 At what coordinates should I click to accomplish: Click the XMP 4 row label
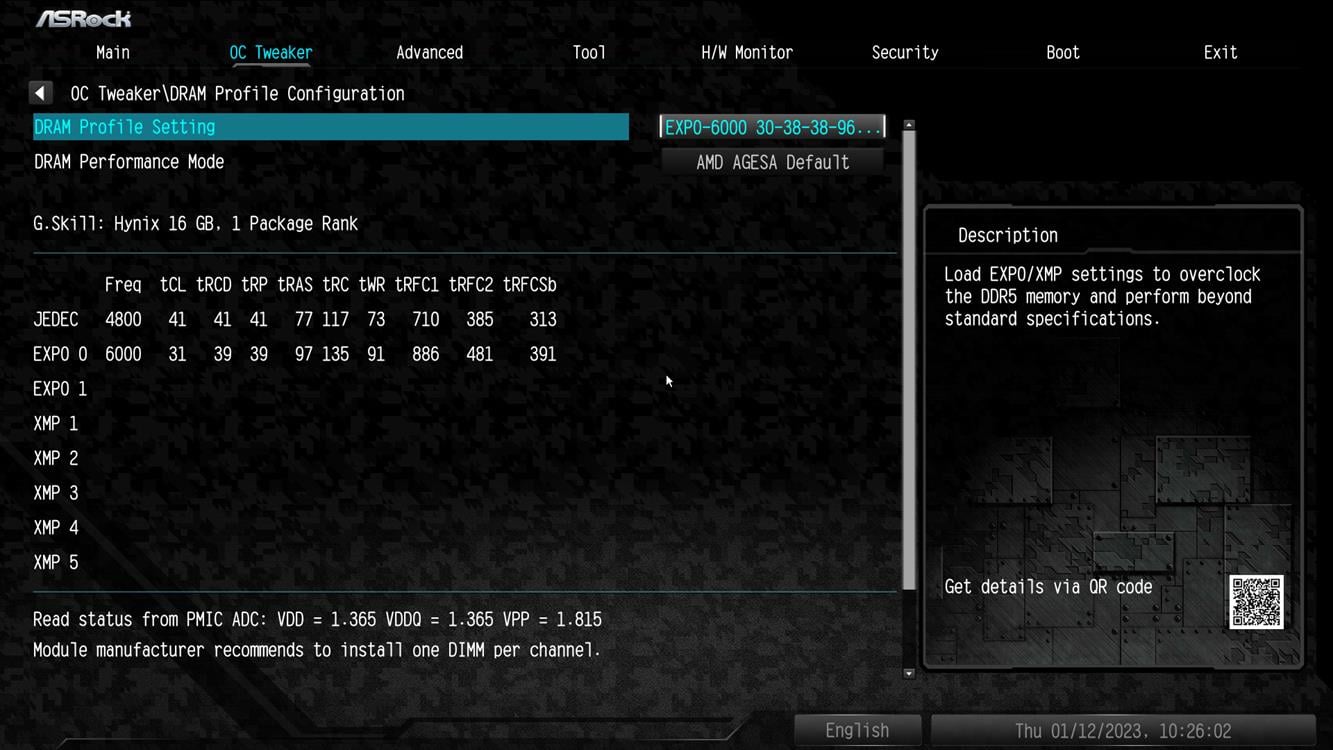click(x=56, y=528)
